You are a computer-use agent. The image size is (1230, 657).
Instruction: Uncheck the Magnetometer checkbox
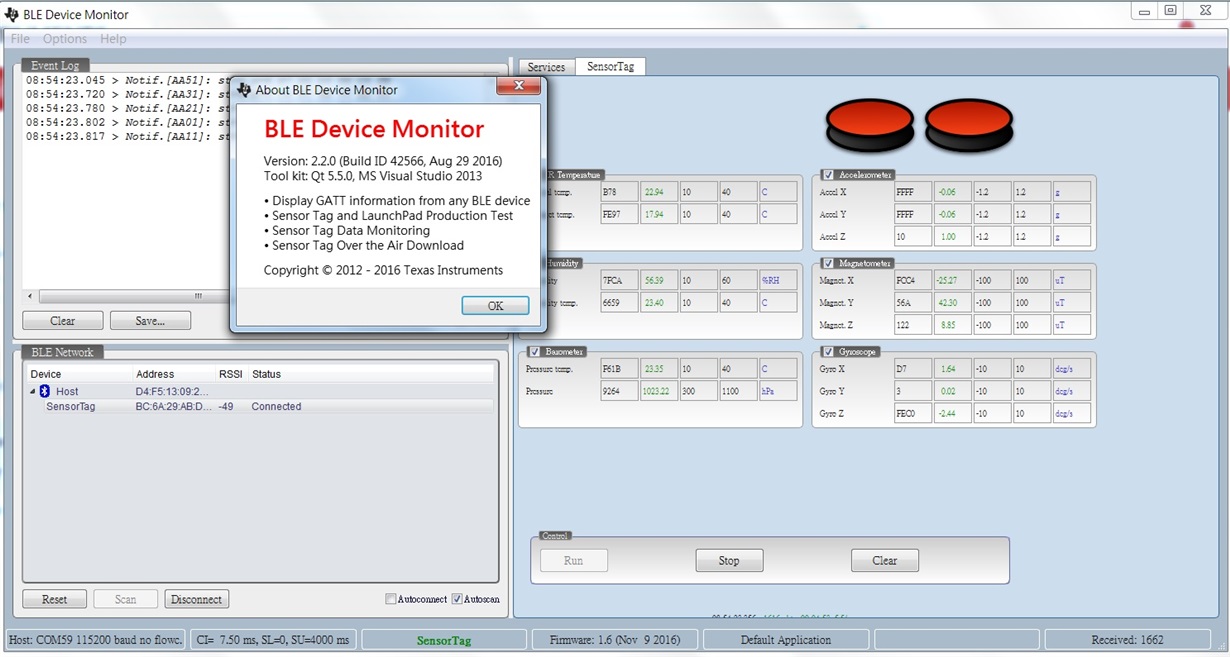828,263
